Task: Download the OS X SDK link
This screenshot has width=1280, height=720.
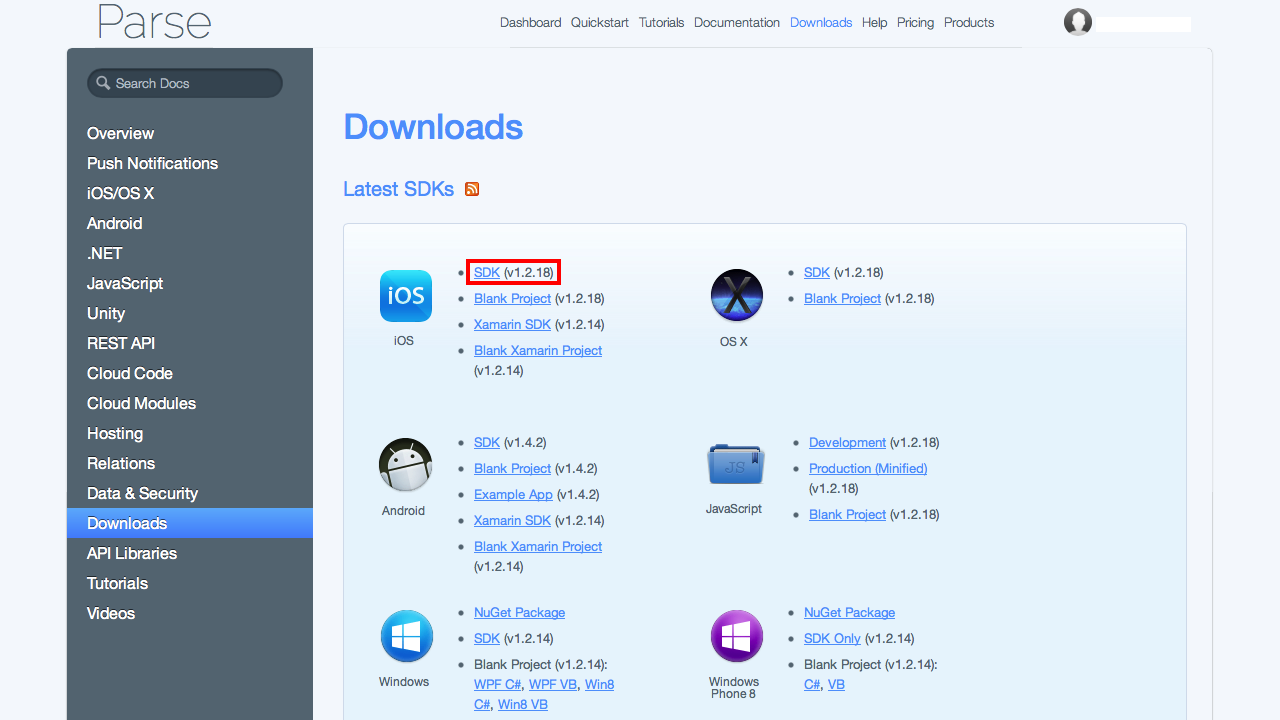Action: [817, 272]
